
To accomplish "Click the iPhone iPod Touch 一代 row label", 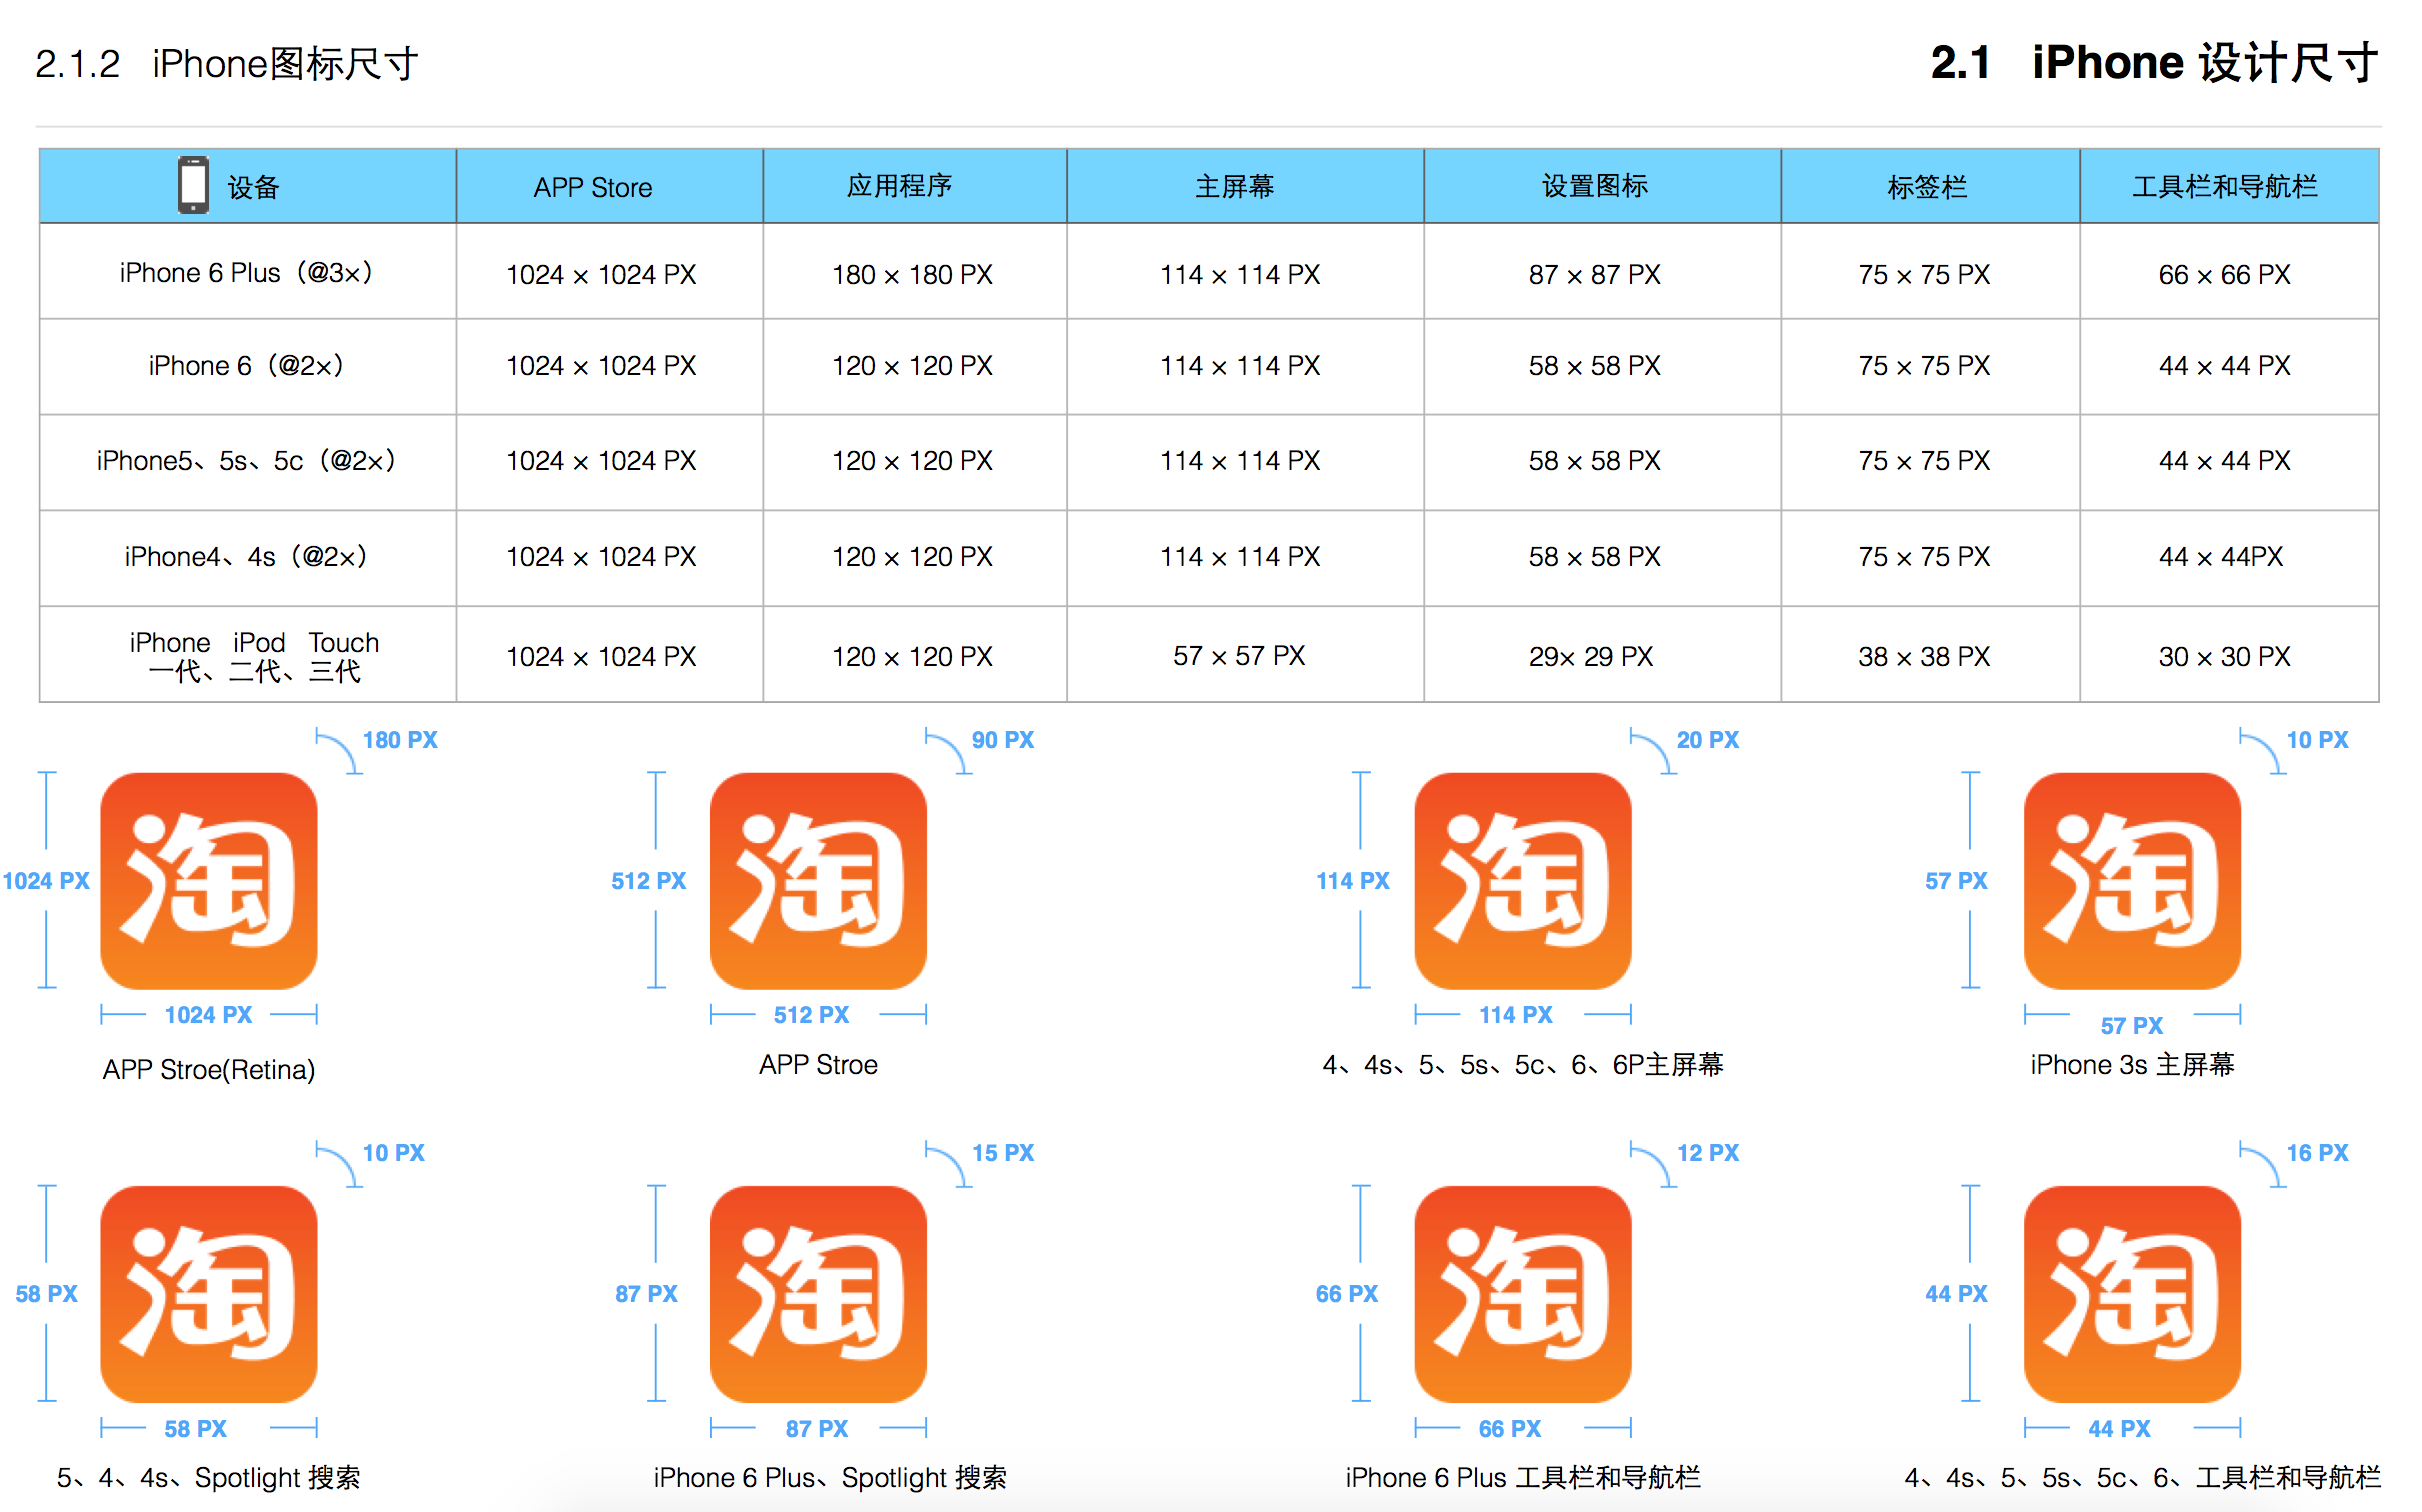I will [254, 656].
